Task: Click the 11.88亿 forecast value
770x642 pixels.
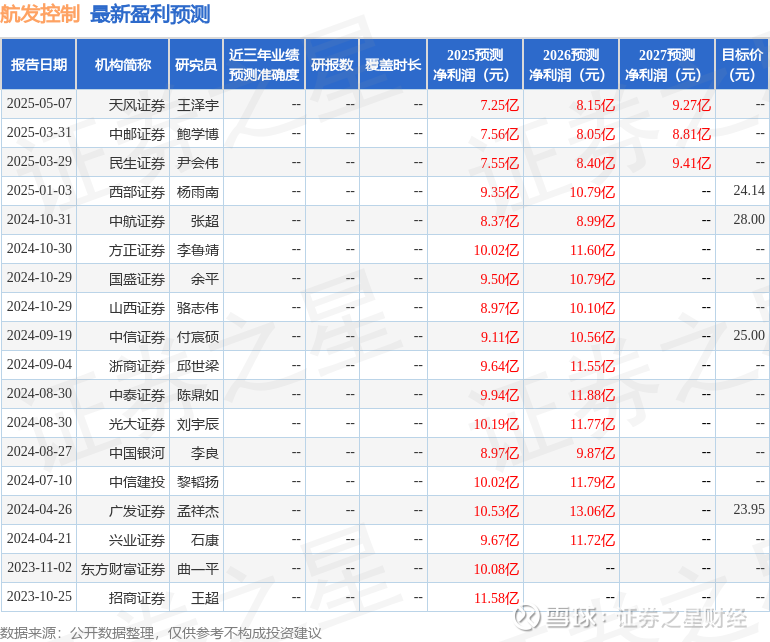Action: tap(592, 394)
